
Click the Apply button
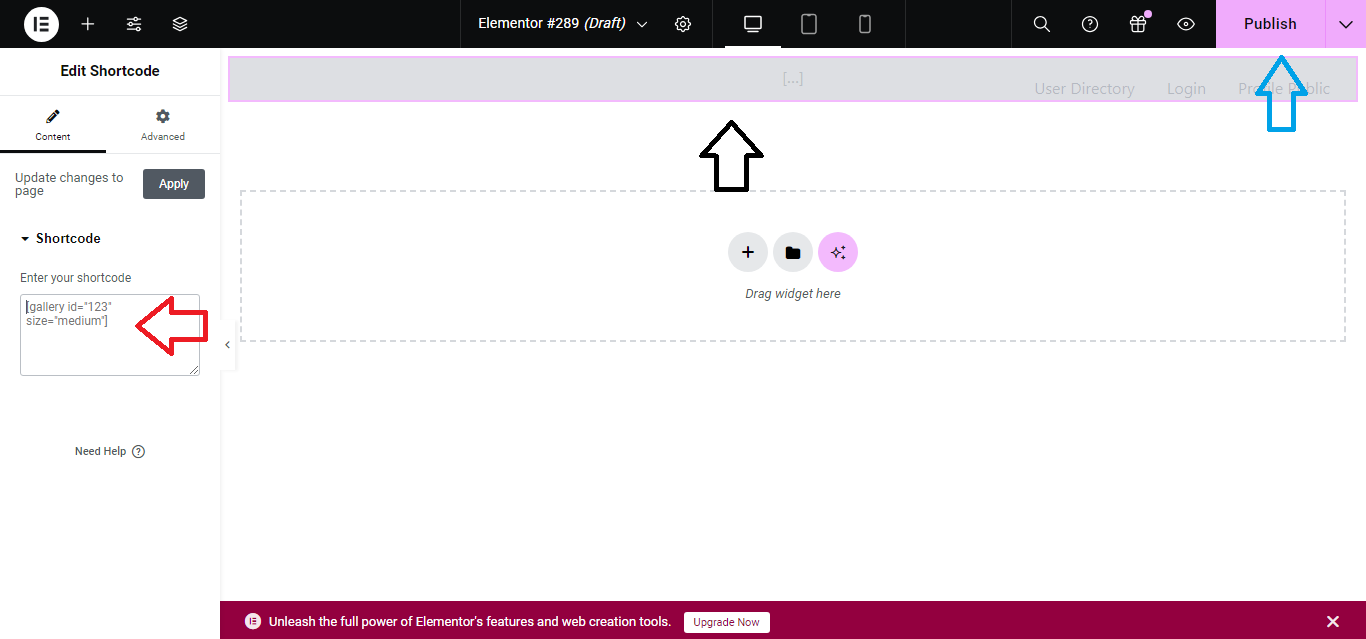174,184
